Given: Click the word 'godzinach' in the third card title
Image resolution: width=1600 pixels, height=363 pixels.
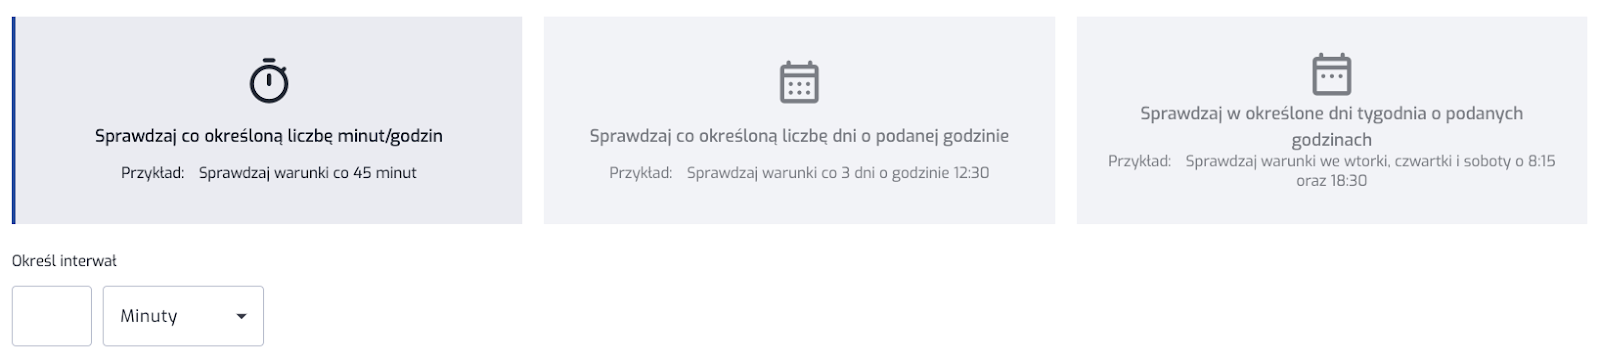Looking at the screenshot, I should [1331, 140].
